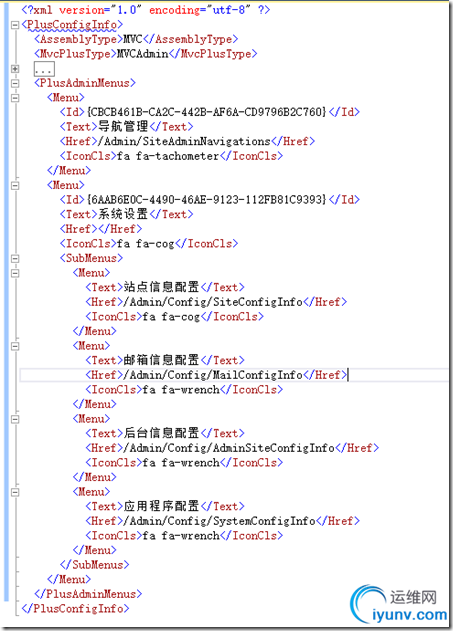Click the MvcPlusType MVCAdmin line
The height and width of the screenshot is (631, 453).
(146, 54)
